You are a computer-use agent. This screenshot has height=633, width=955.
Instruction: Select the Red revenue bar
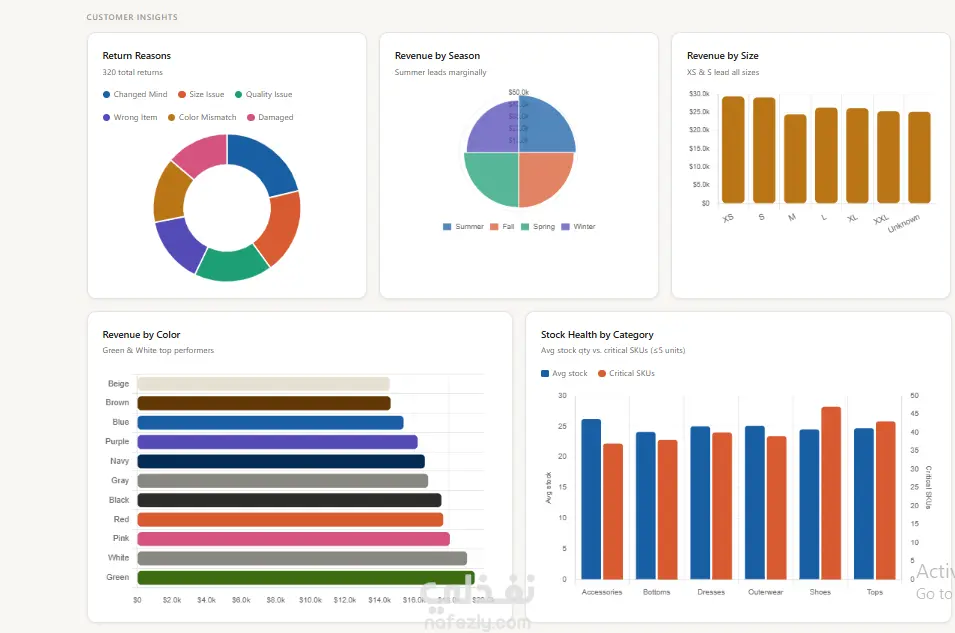click(x=290, y=520)
